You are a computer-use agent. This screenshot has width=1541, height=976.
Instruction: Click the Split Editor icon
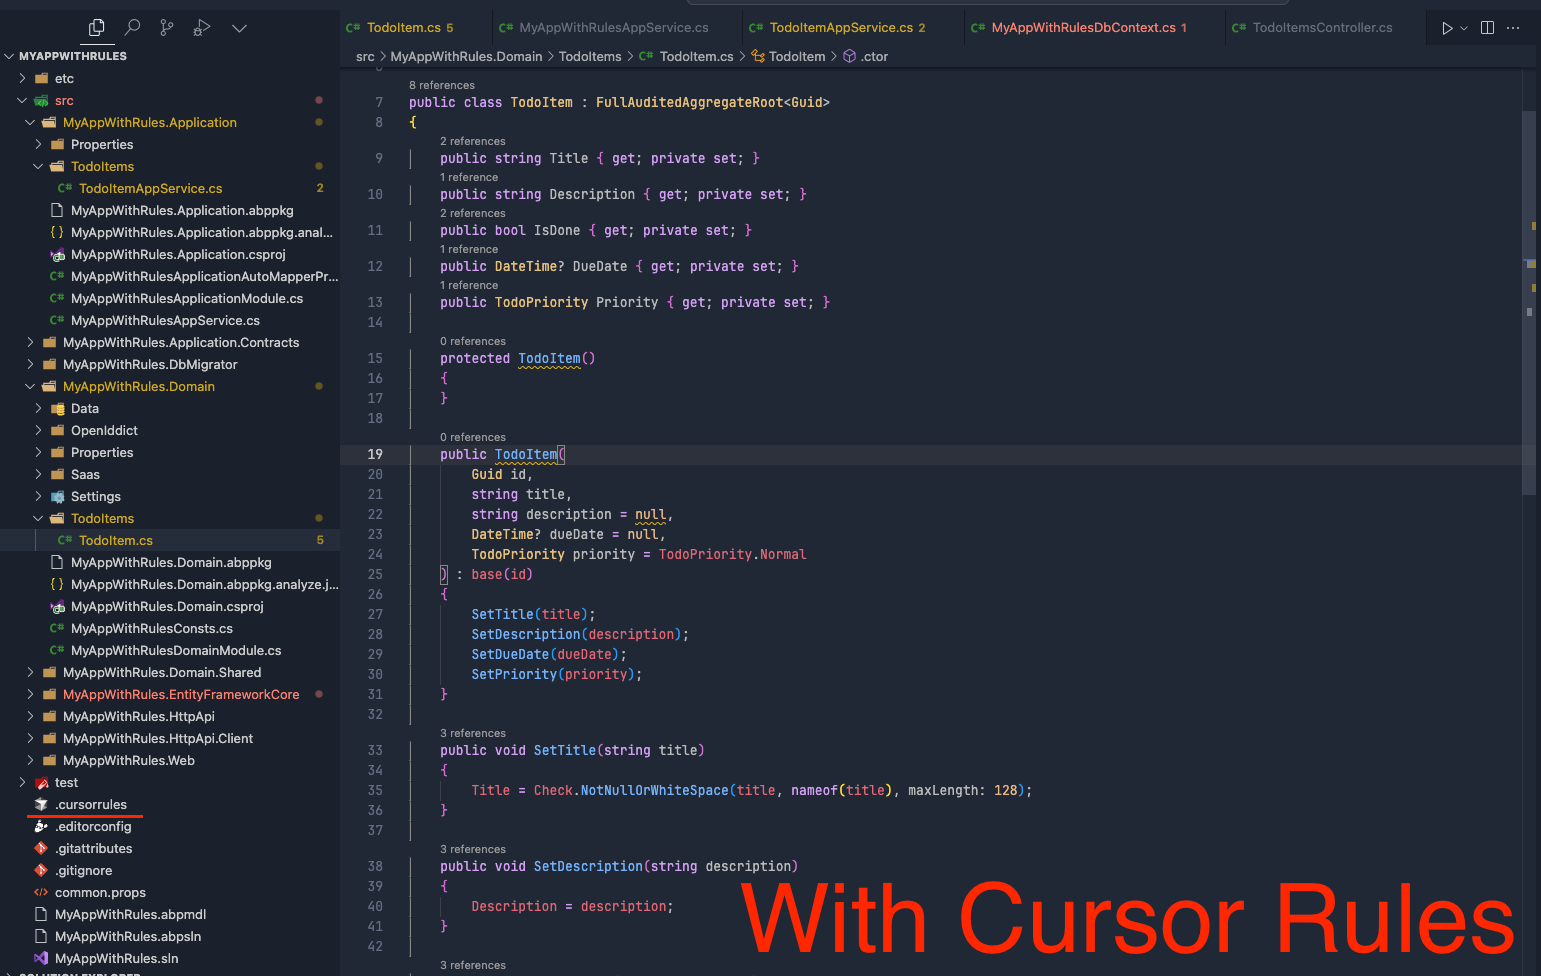point(1487,28)
